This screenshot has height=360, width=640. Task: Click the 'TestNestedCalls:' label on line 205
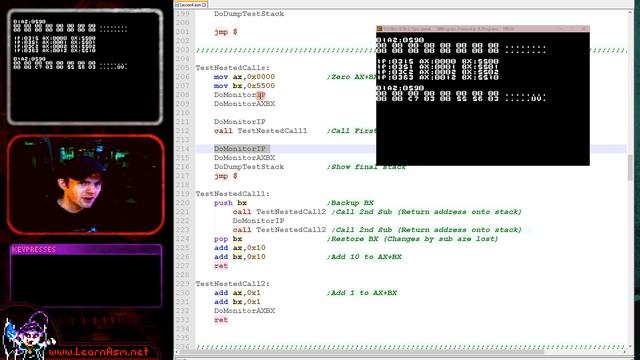[x=233, y=68]
